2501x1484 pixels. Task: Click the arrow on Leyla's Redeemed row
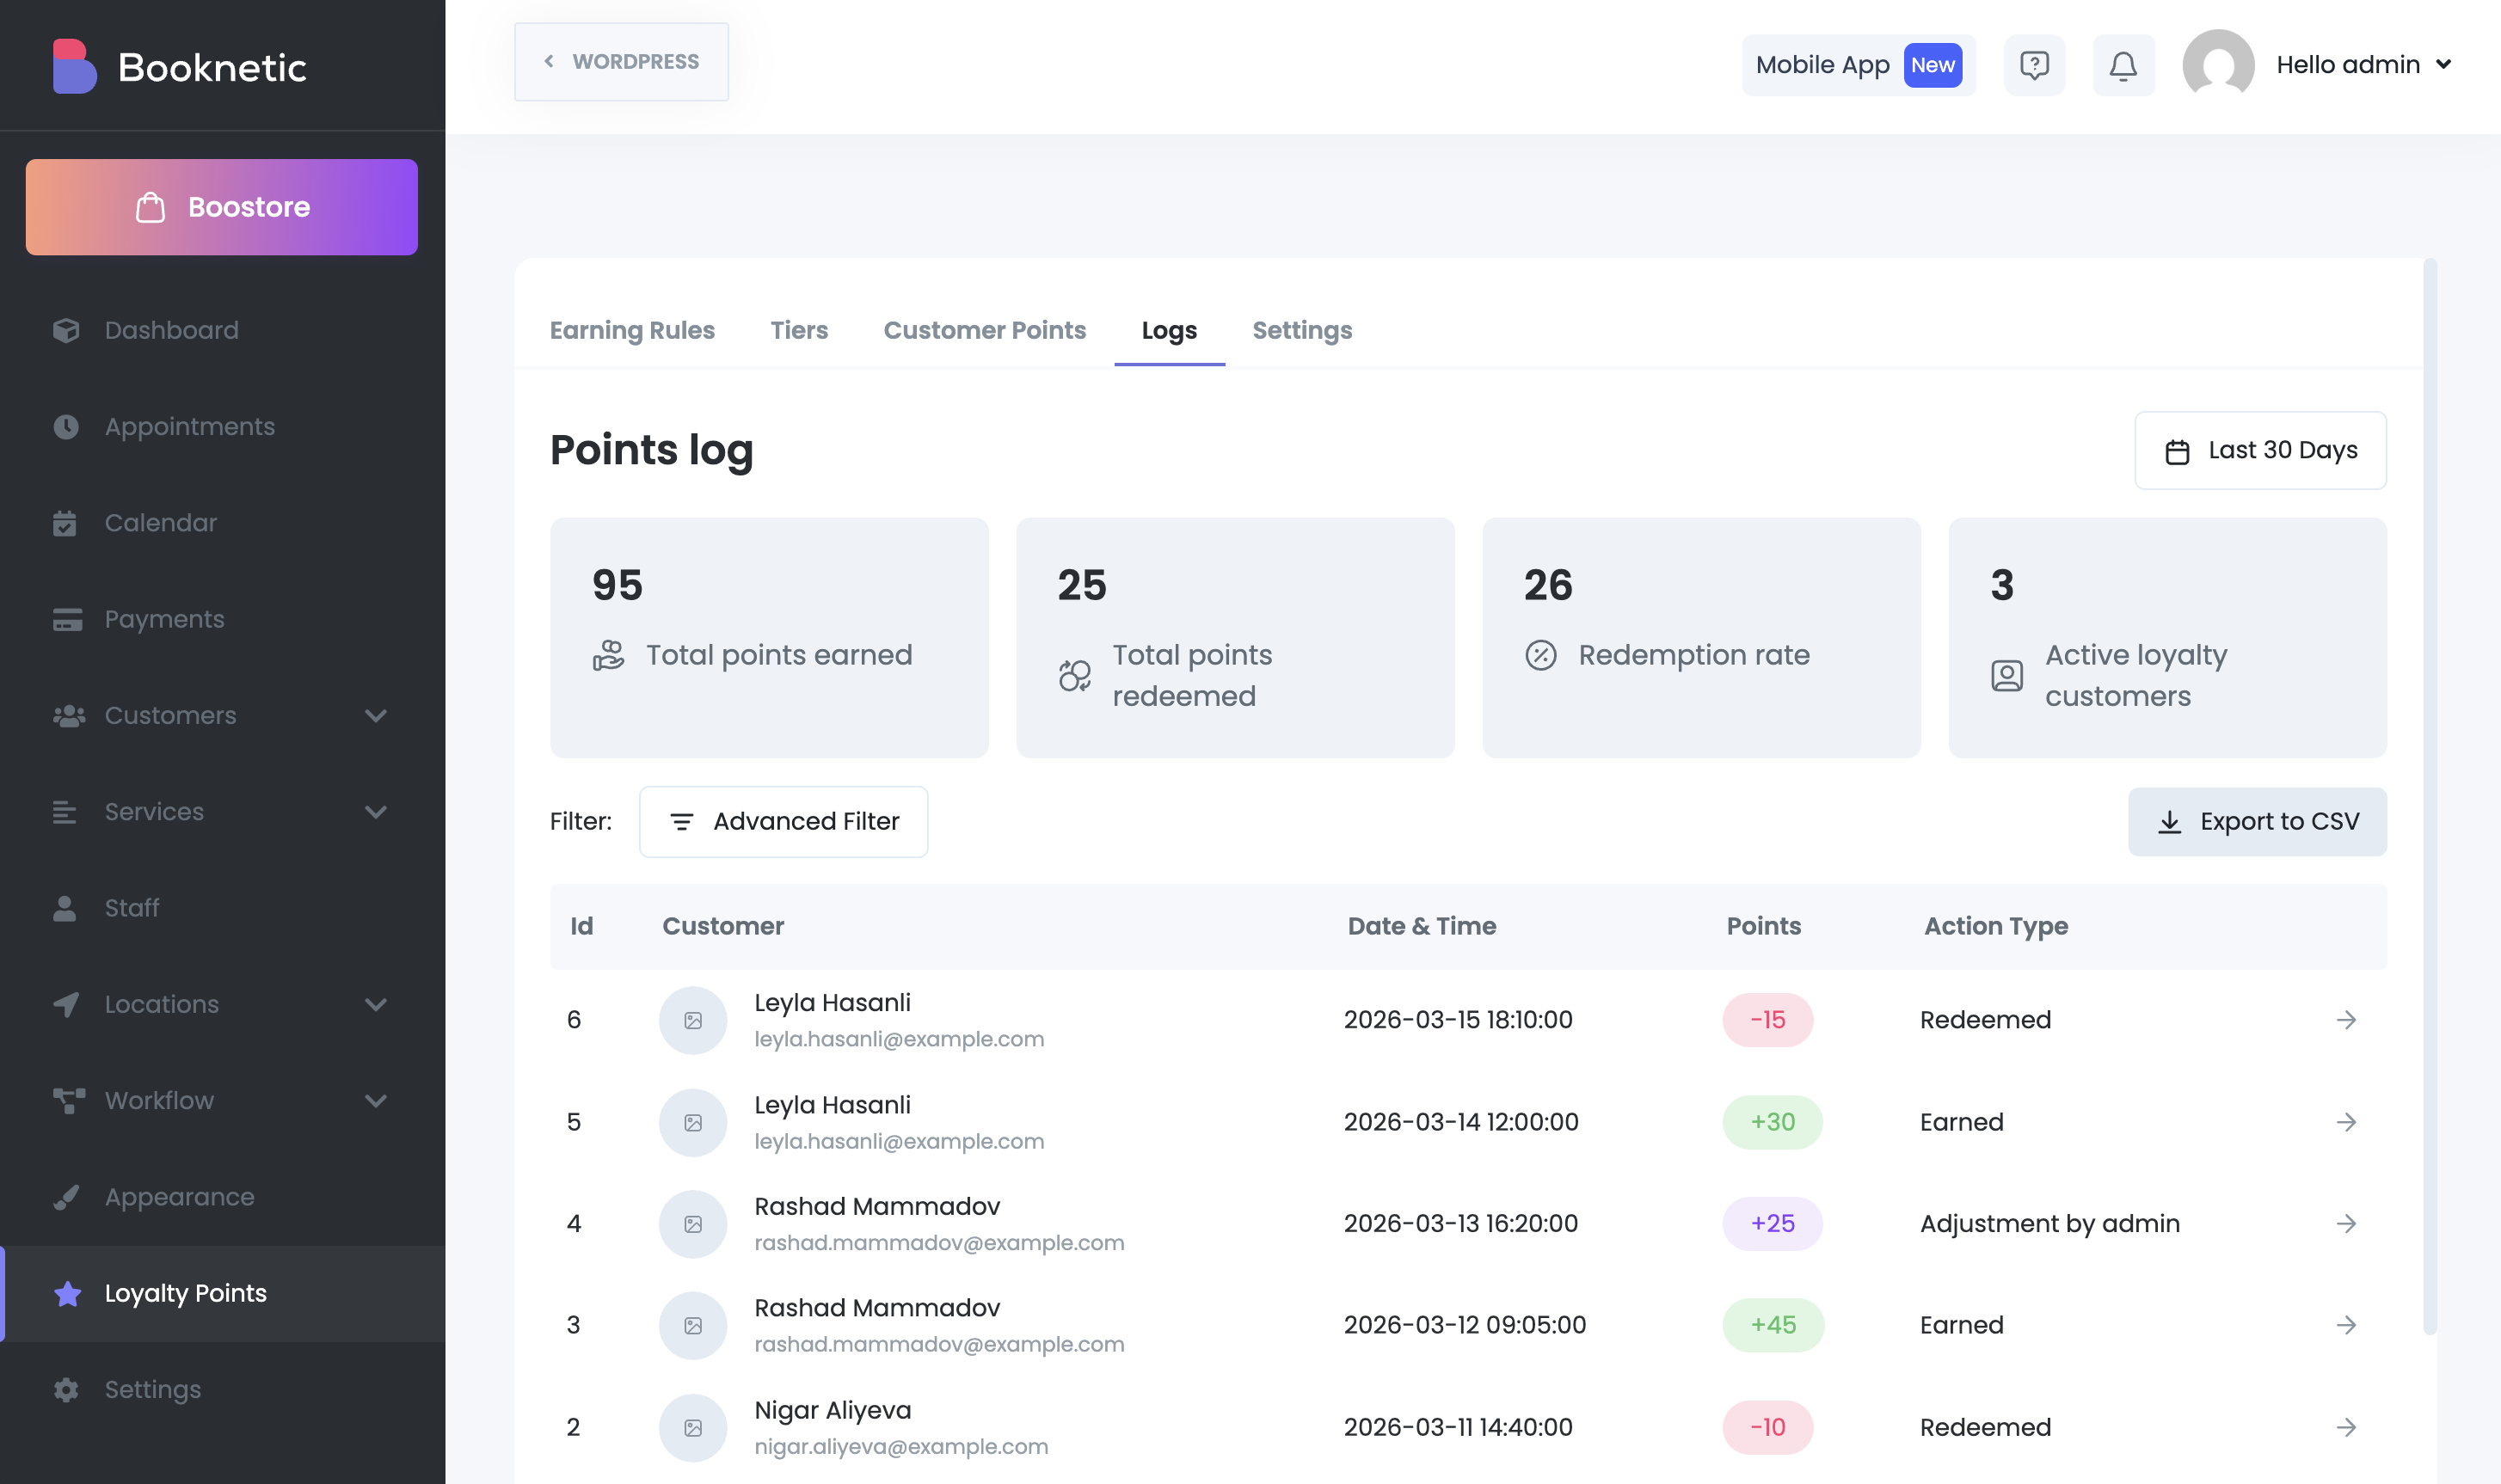coord(2346,1020)
